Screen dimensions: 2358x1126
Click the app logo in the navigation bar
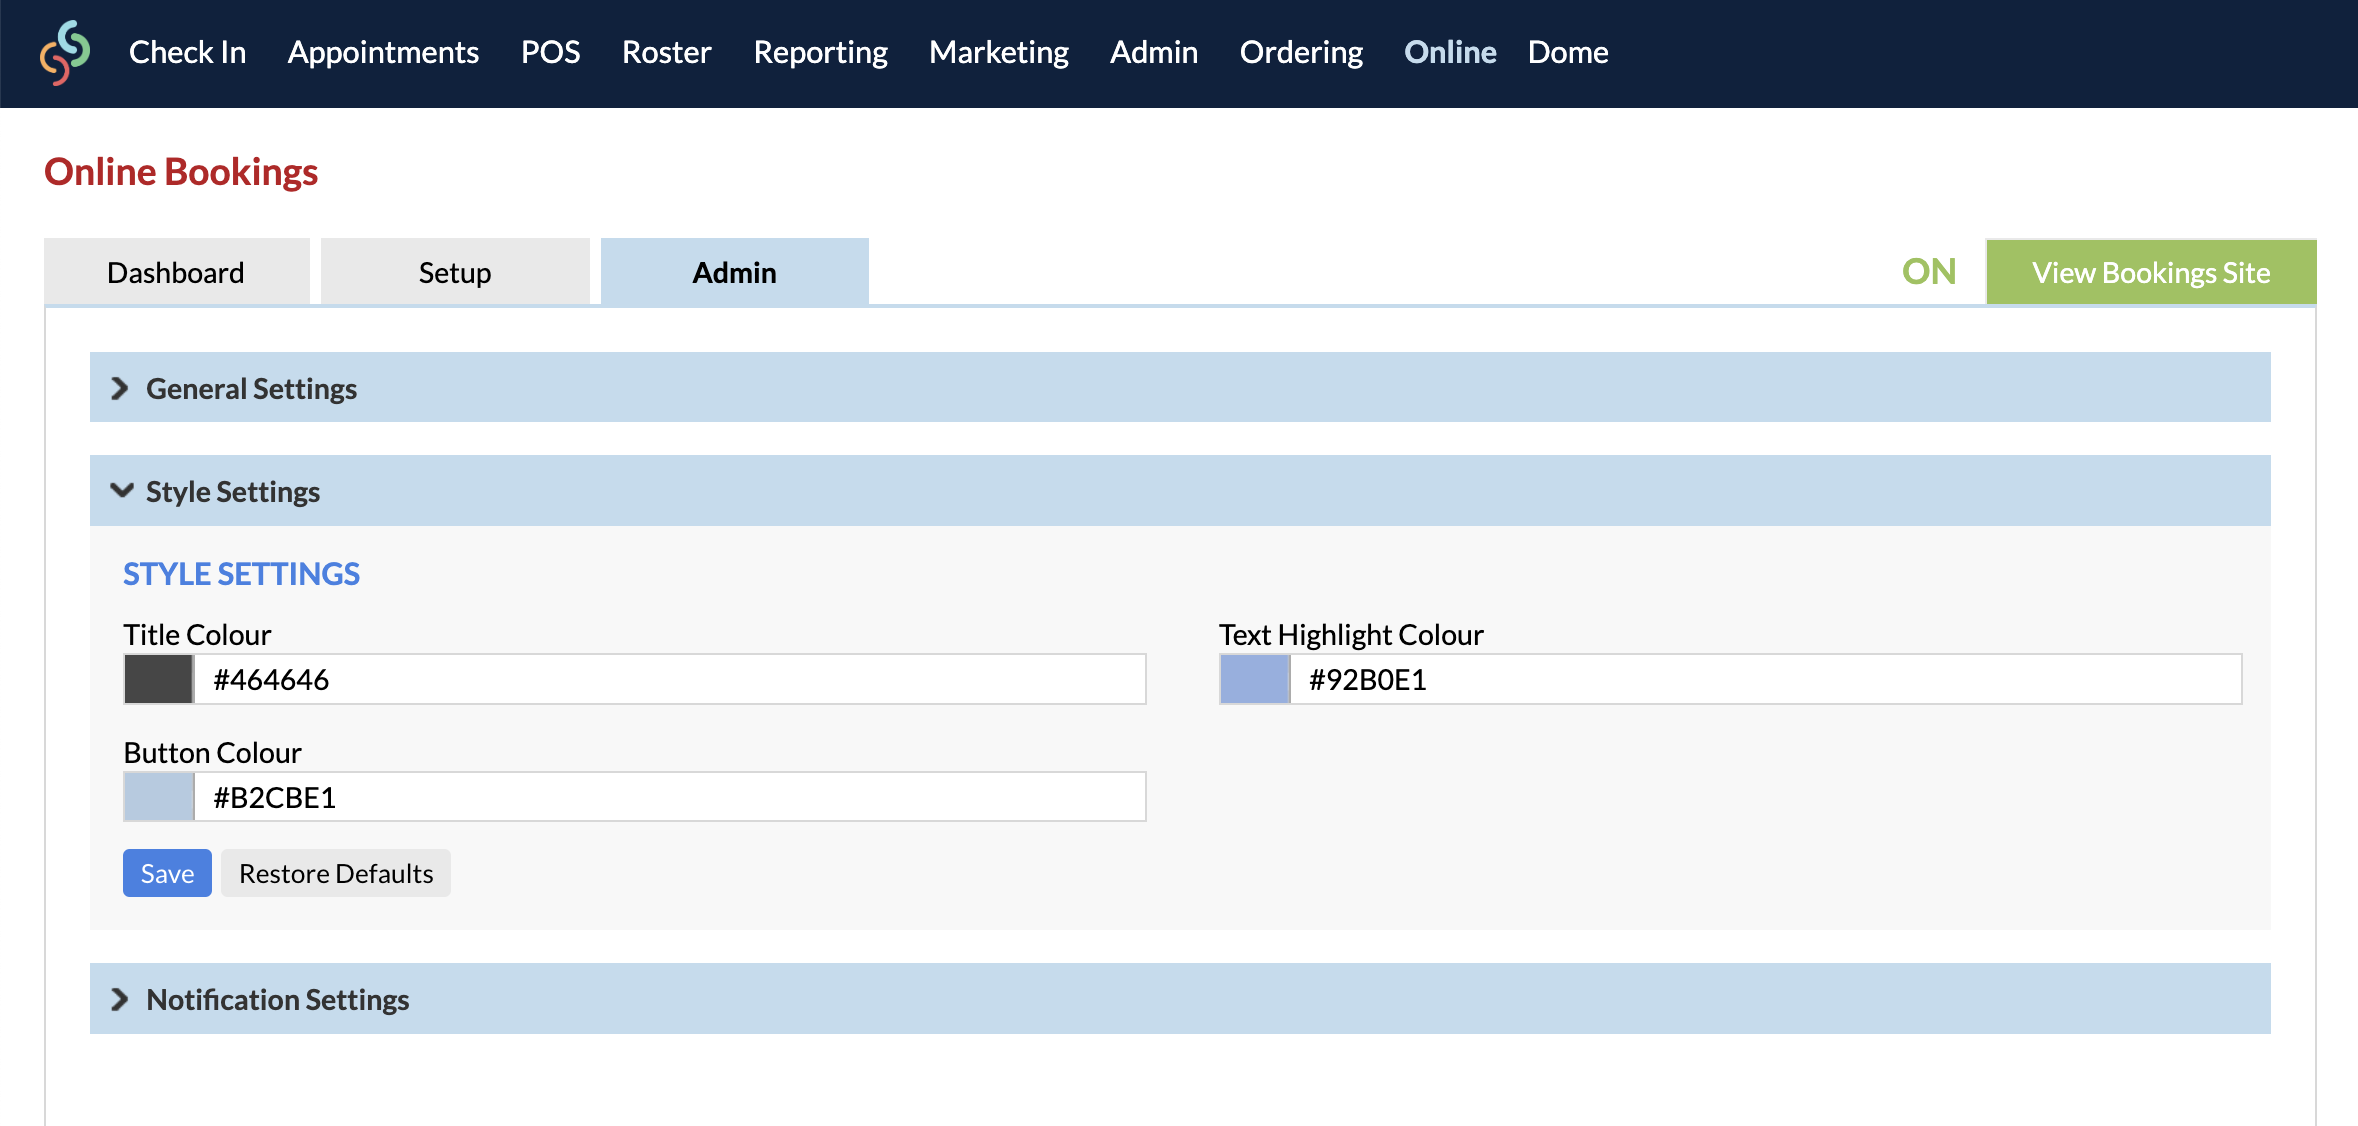pyautogui.click(x=65, y=53)
